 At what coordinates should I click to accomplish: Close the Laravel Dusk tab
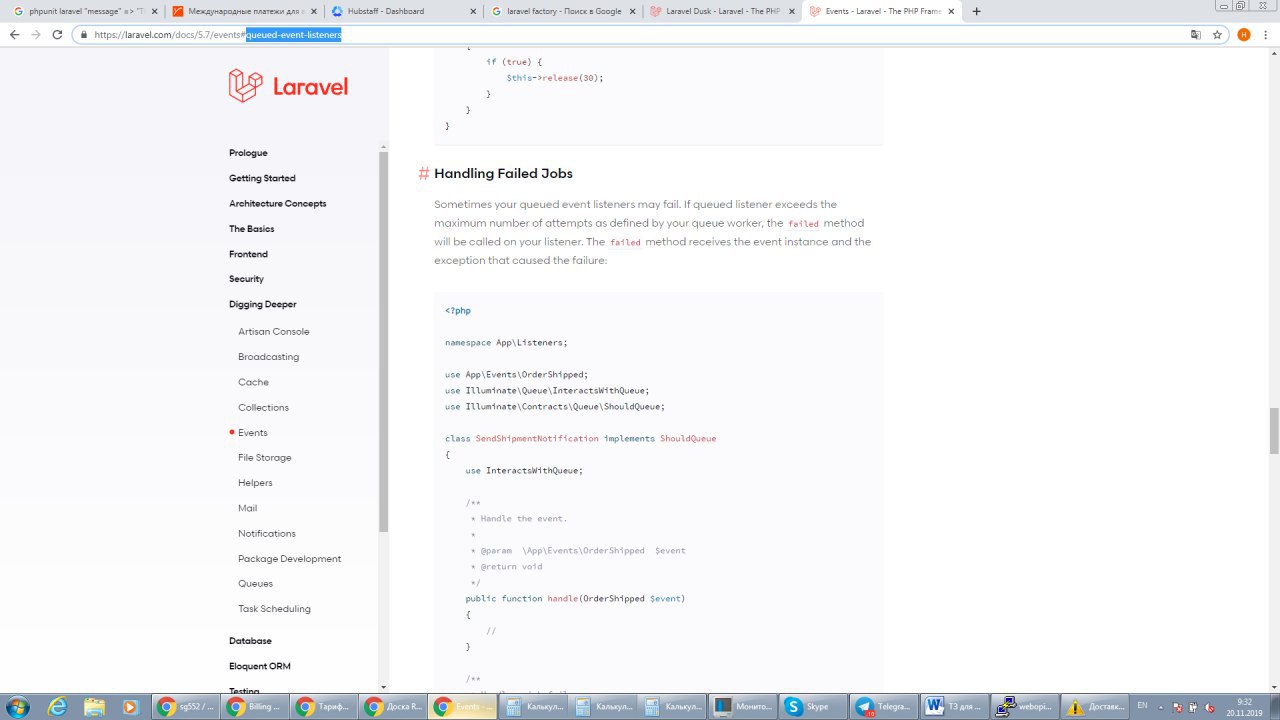(790, 11)
